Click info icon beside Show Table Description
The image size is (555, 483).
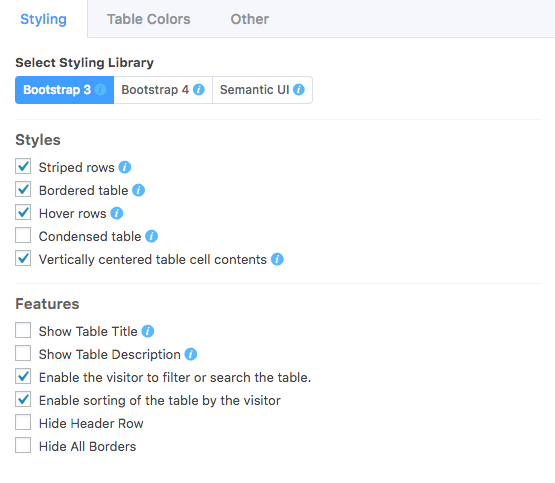pos(191,354)
